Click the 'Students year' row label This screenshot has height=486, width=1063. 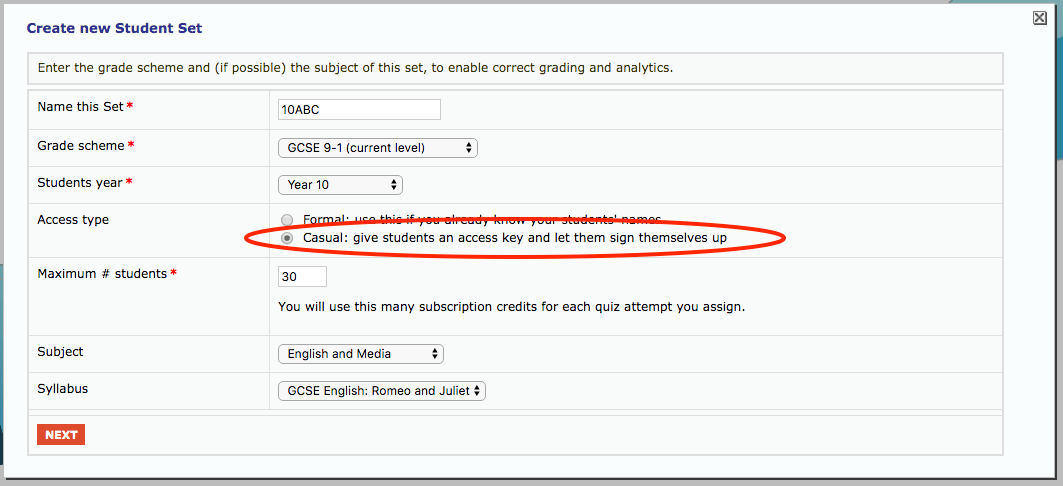pyautogui.click(x=80, y=183)
